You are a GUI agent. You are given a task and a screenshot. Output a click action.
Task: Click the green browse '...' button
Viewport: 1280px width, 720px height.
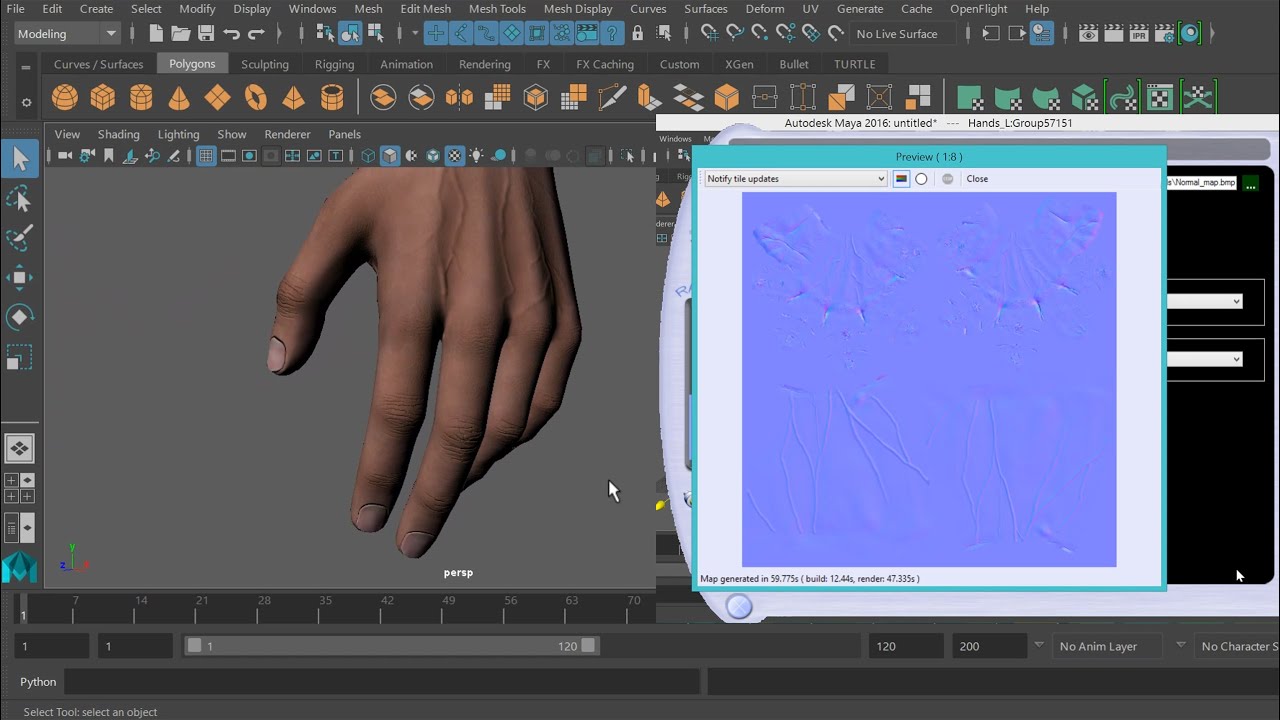1250,183
